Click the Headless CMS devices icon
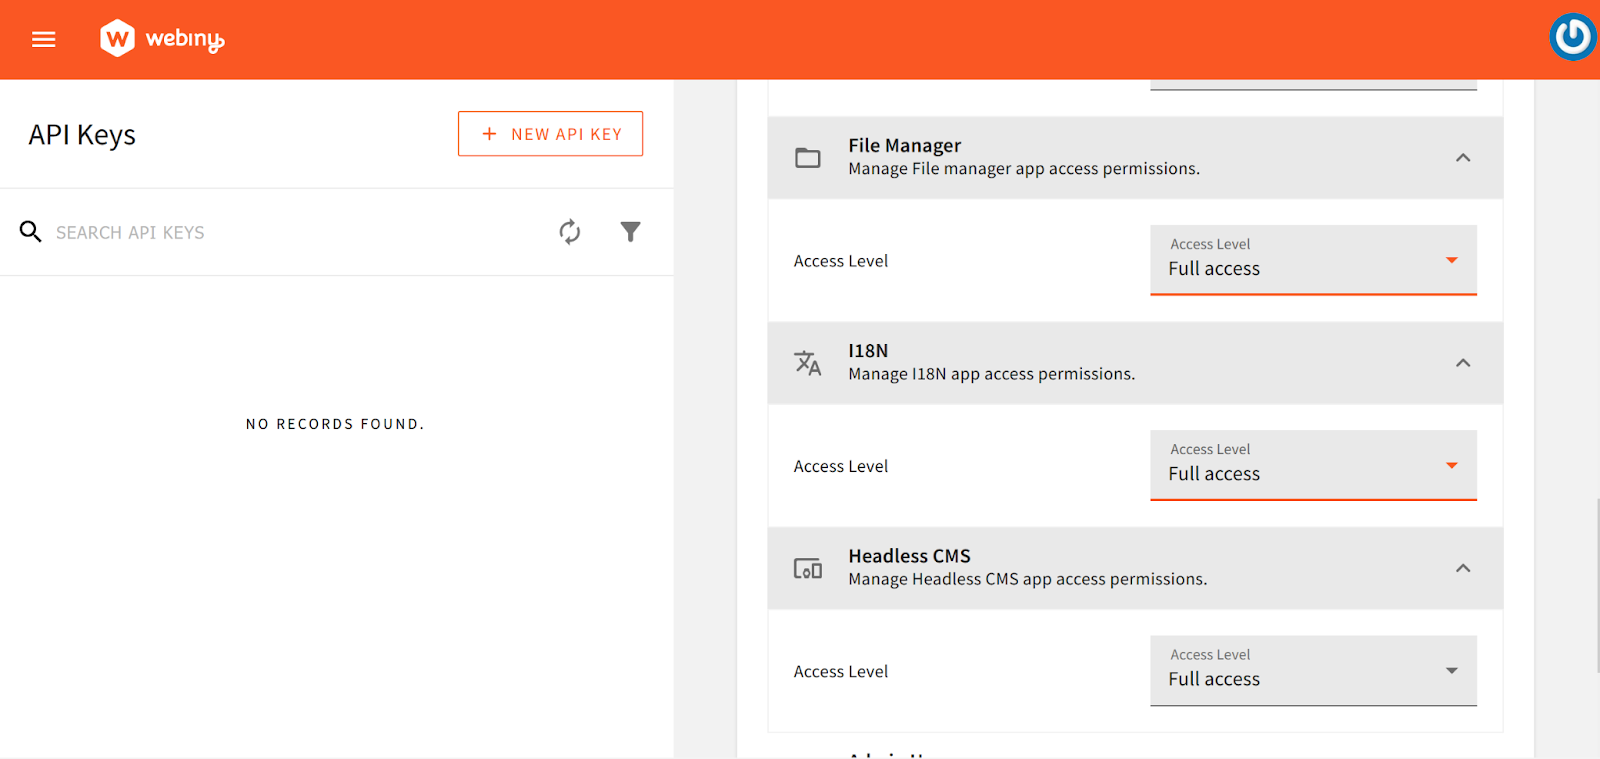1600x759 pixels. coord(808,568)
